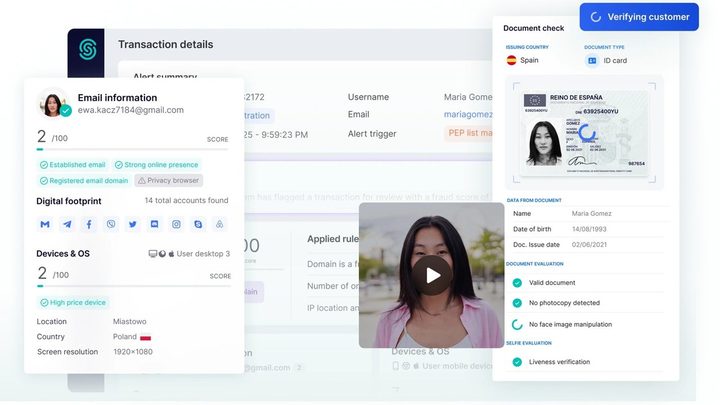Click the Liveness verification text
The image size is (720, 405).
[x=559, y=362]
